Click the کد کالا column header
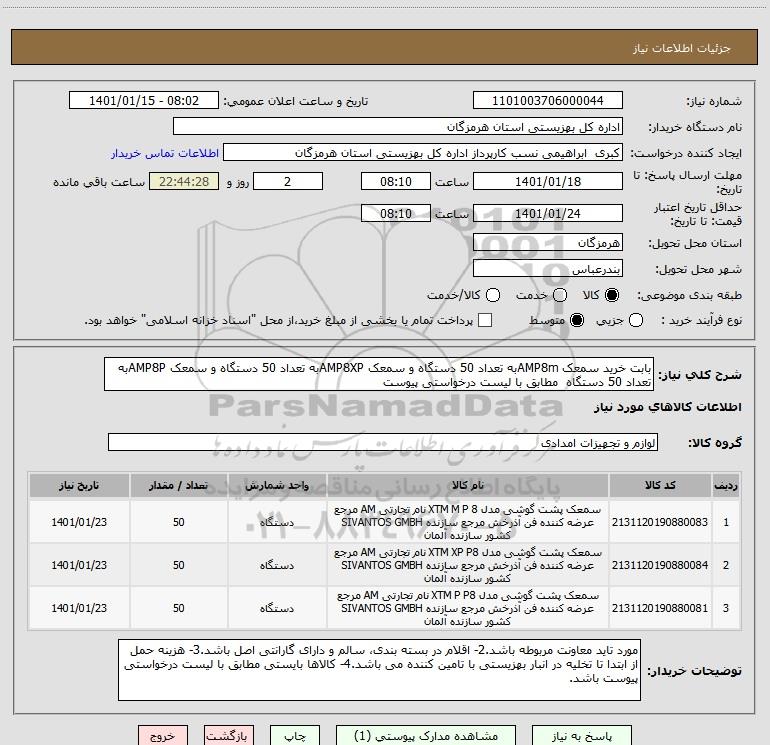The image size is (770, 745). pos(660,485)
